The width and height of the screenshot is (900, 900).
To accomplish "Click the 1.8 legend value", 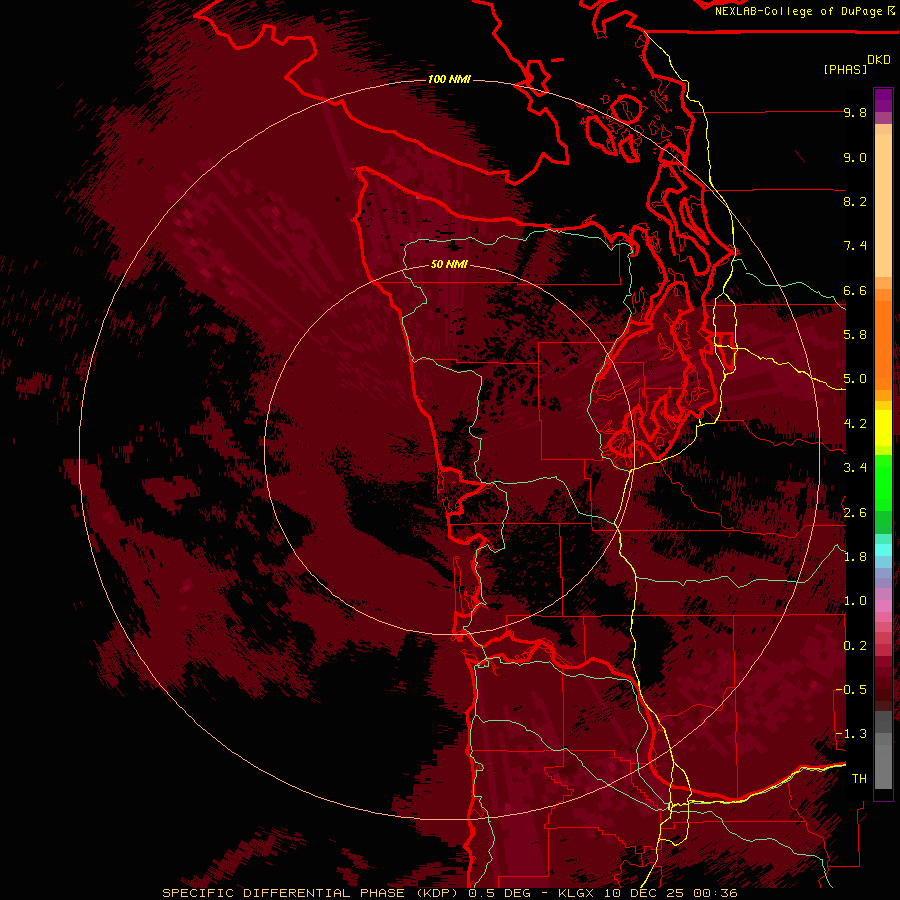I will (855, 557).
